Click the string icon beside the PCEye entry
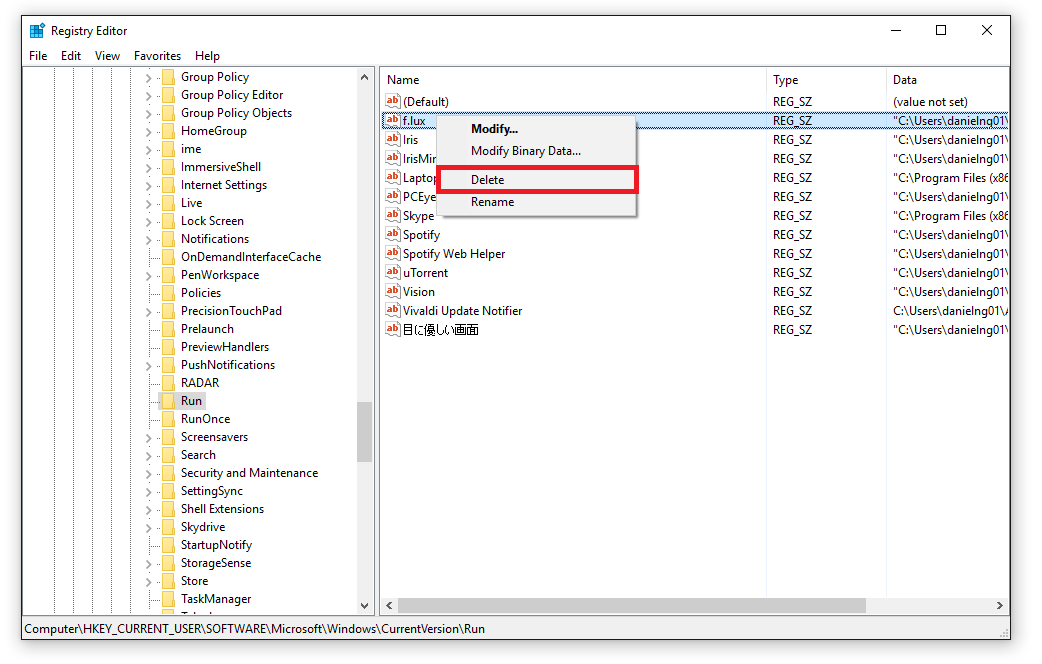Screen dimensions: 1042x664 [393, 196]
